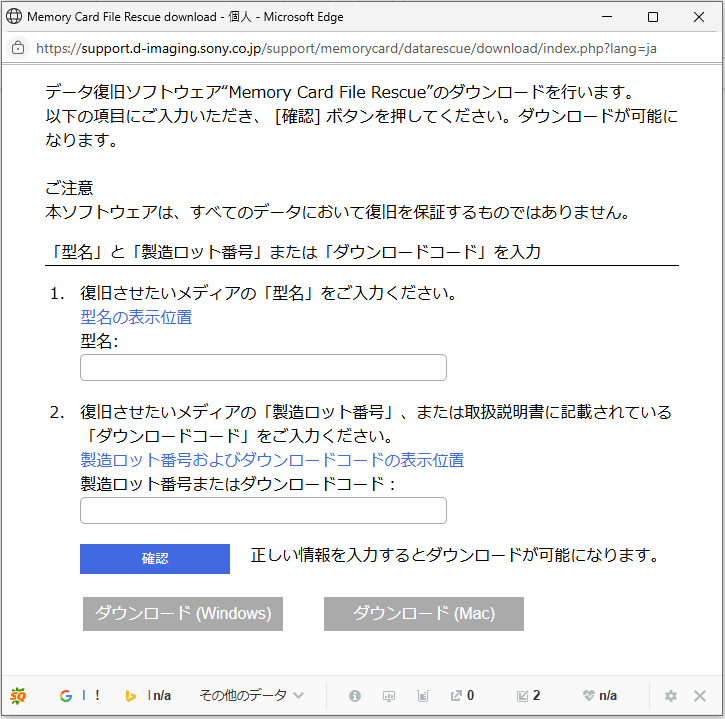Image resolution: width=725 pixels, height=719 pixels.
Task: Open the page info icon in SEO bar
Action: coord(355,695)
